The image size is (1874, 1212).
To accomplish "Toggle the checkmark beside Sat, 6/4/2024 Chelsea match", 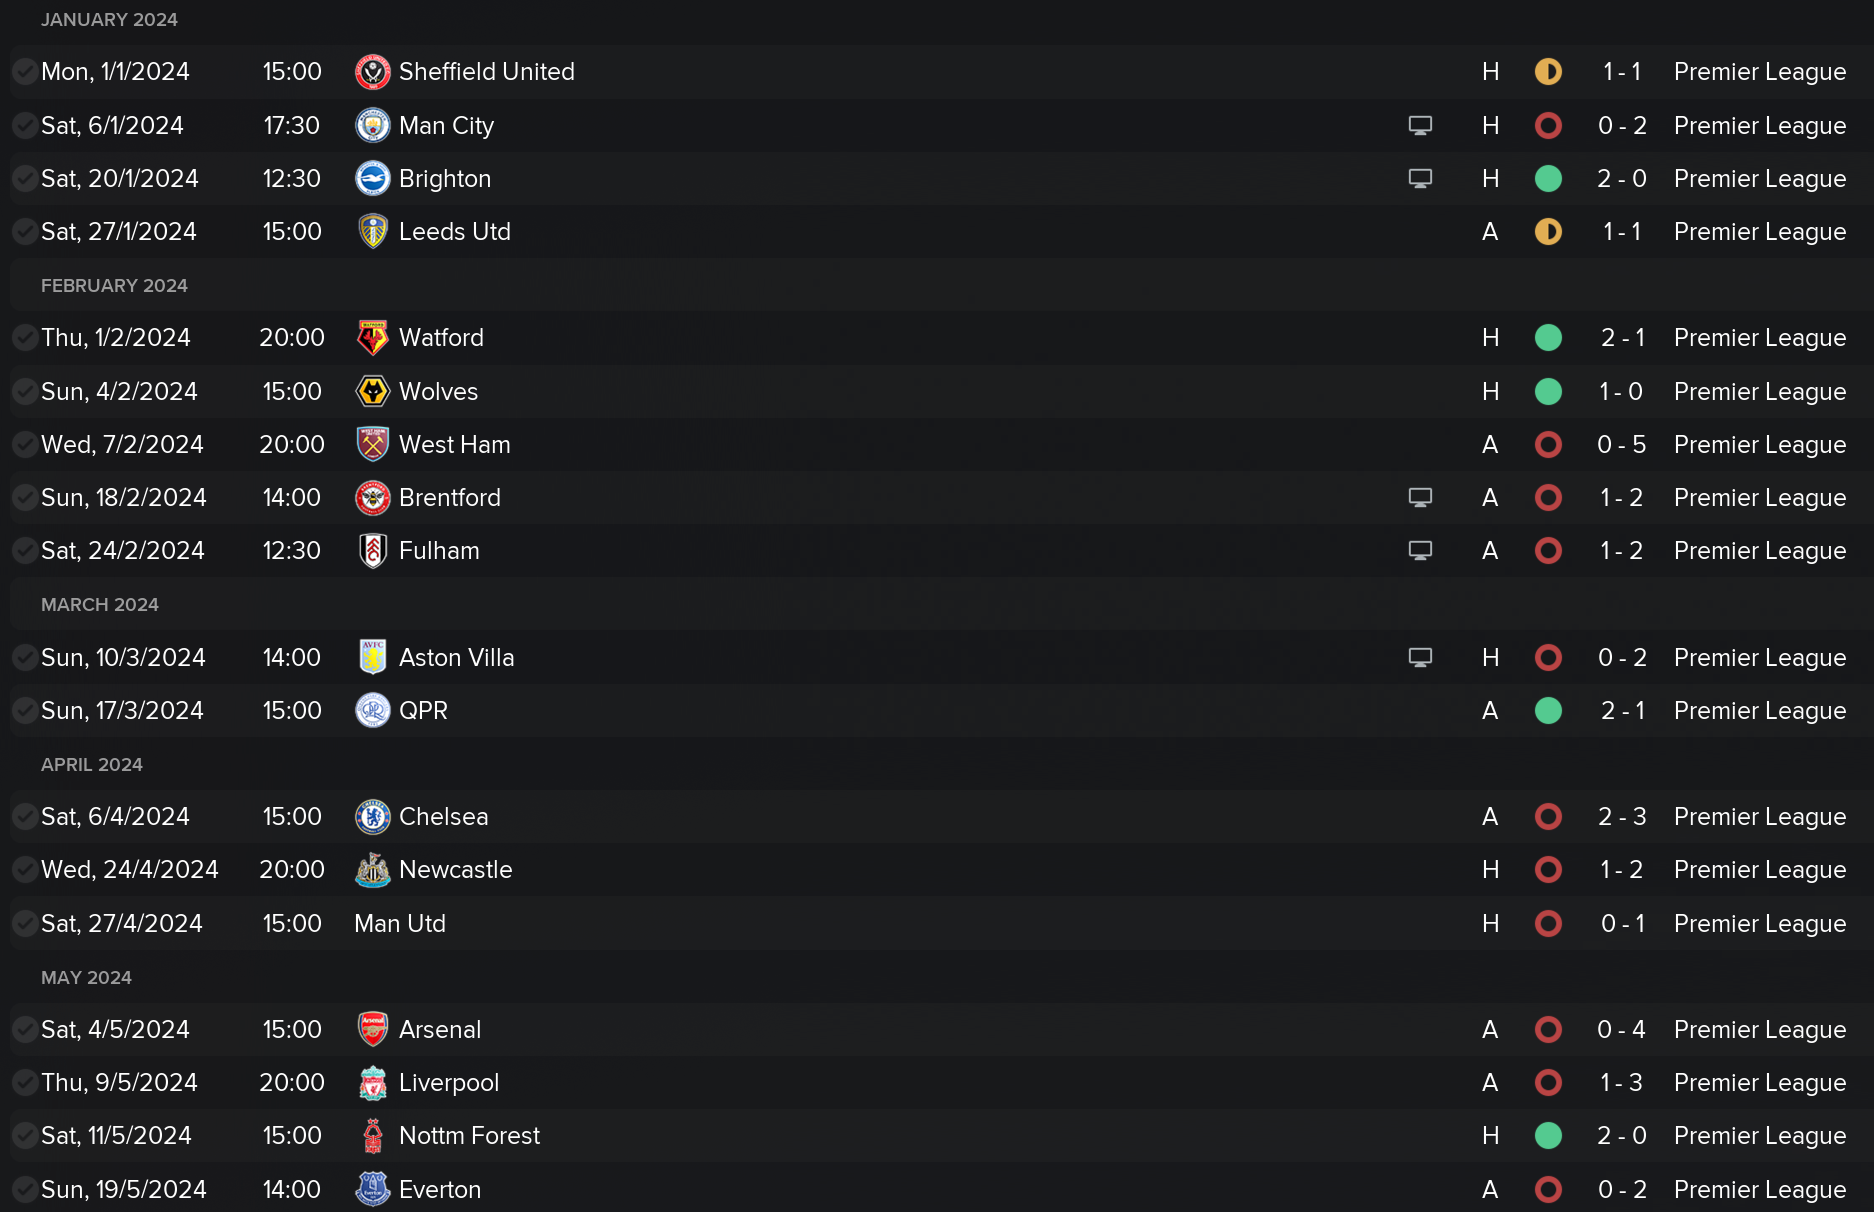I will point(24,817).
